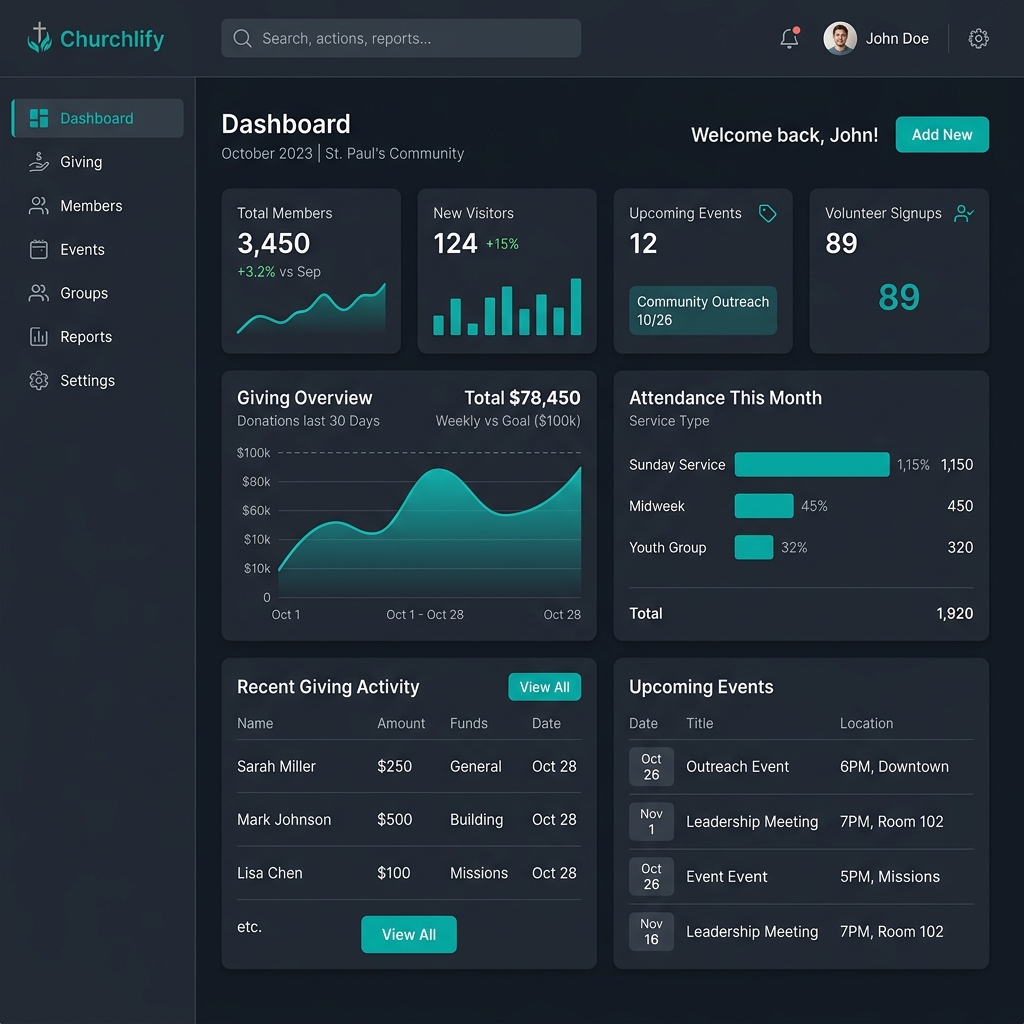Click the Outreach Event title
The height and width of the screenshot is (1024, 1024).
pyautogui.click(x=737, y=767)
